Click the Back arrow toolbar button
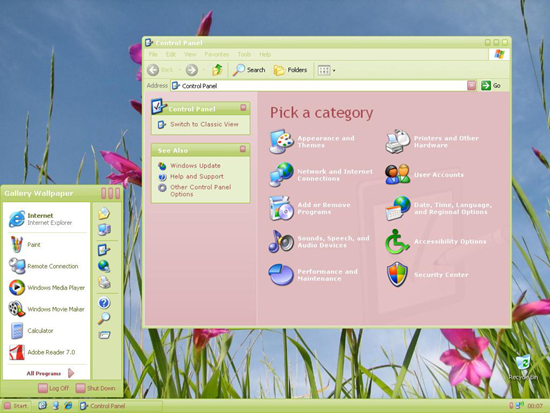Image resolution: width=550 pixels, height=413 pixels. [x=153, y=70]
